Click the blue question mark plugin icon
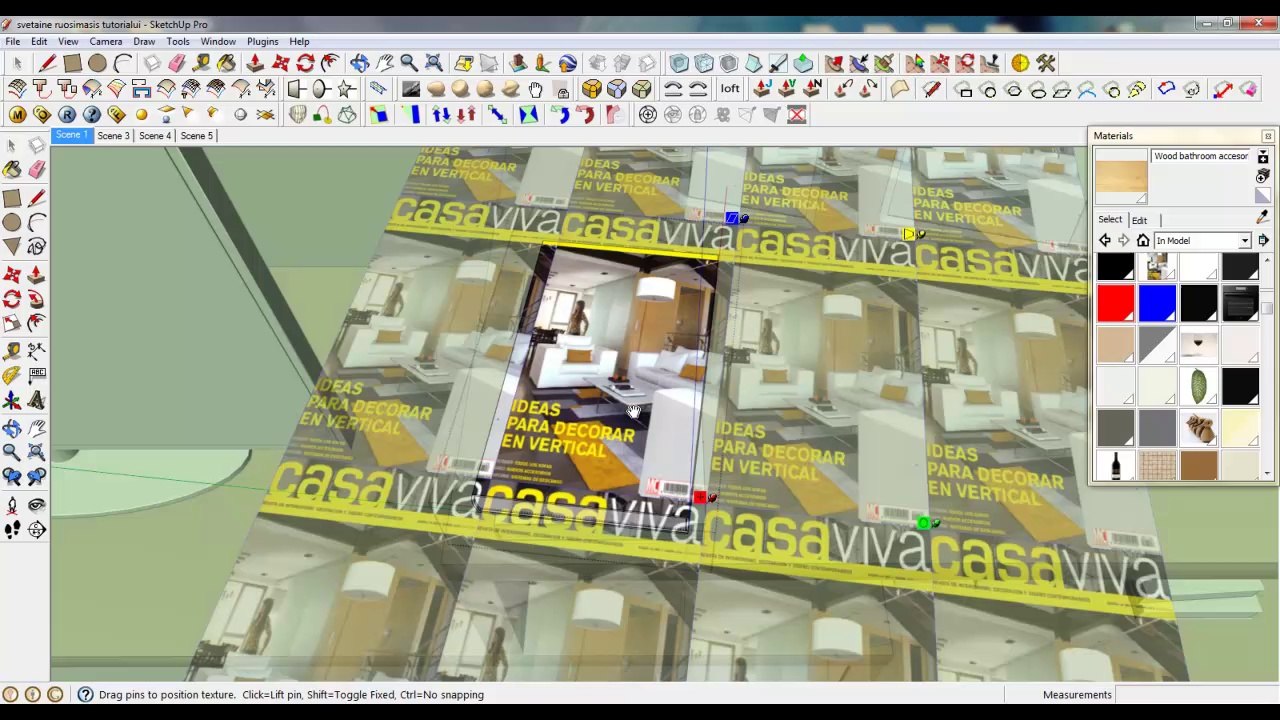This screenshot has height=720, width=1280. [92, 115]
